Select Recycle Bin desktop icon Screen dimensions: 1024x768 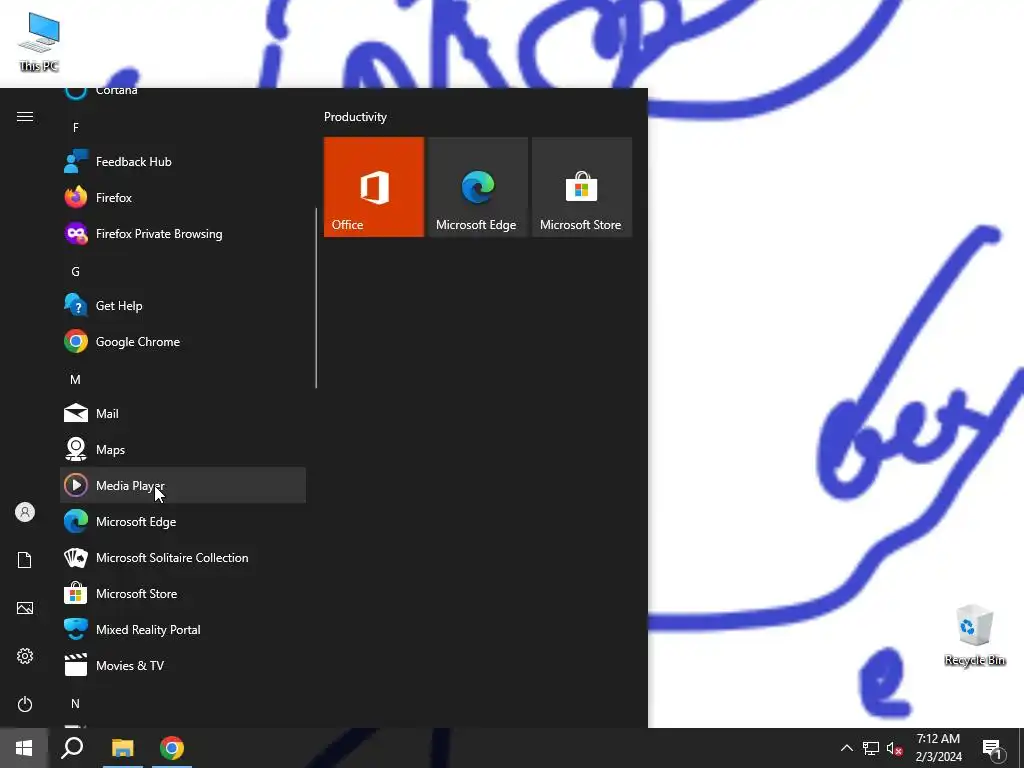click(974, 635)
